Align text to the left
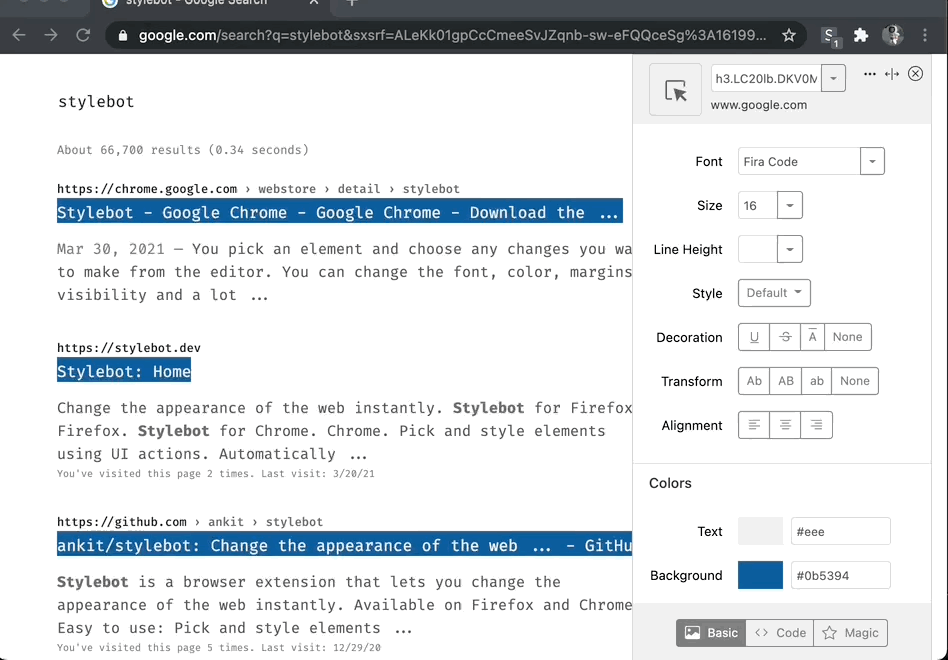The width and height of the screenshot is (948, 660). [x=754, y=425]
